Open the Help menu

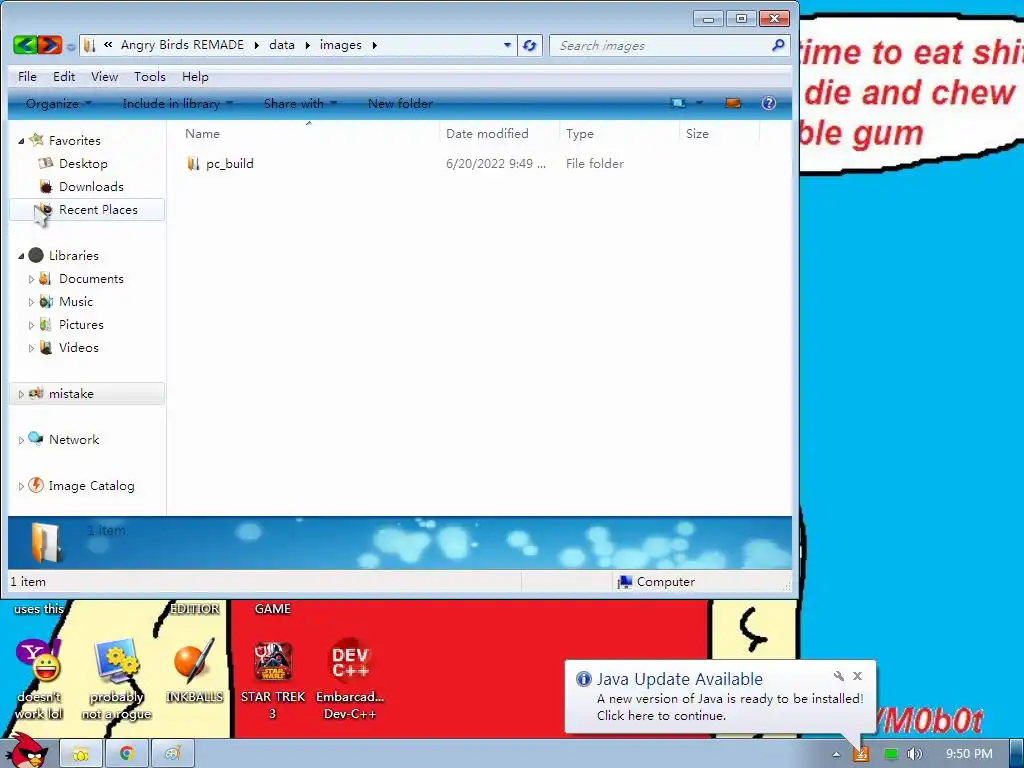pos(195,76)
